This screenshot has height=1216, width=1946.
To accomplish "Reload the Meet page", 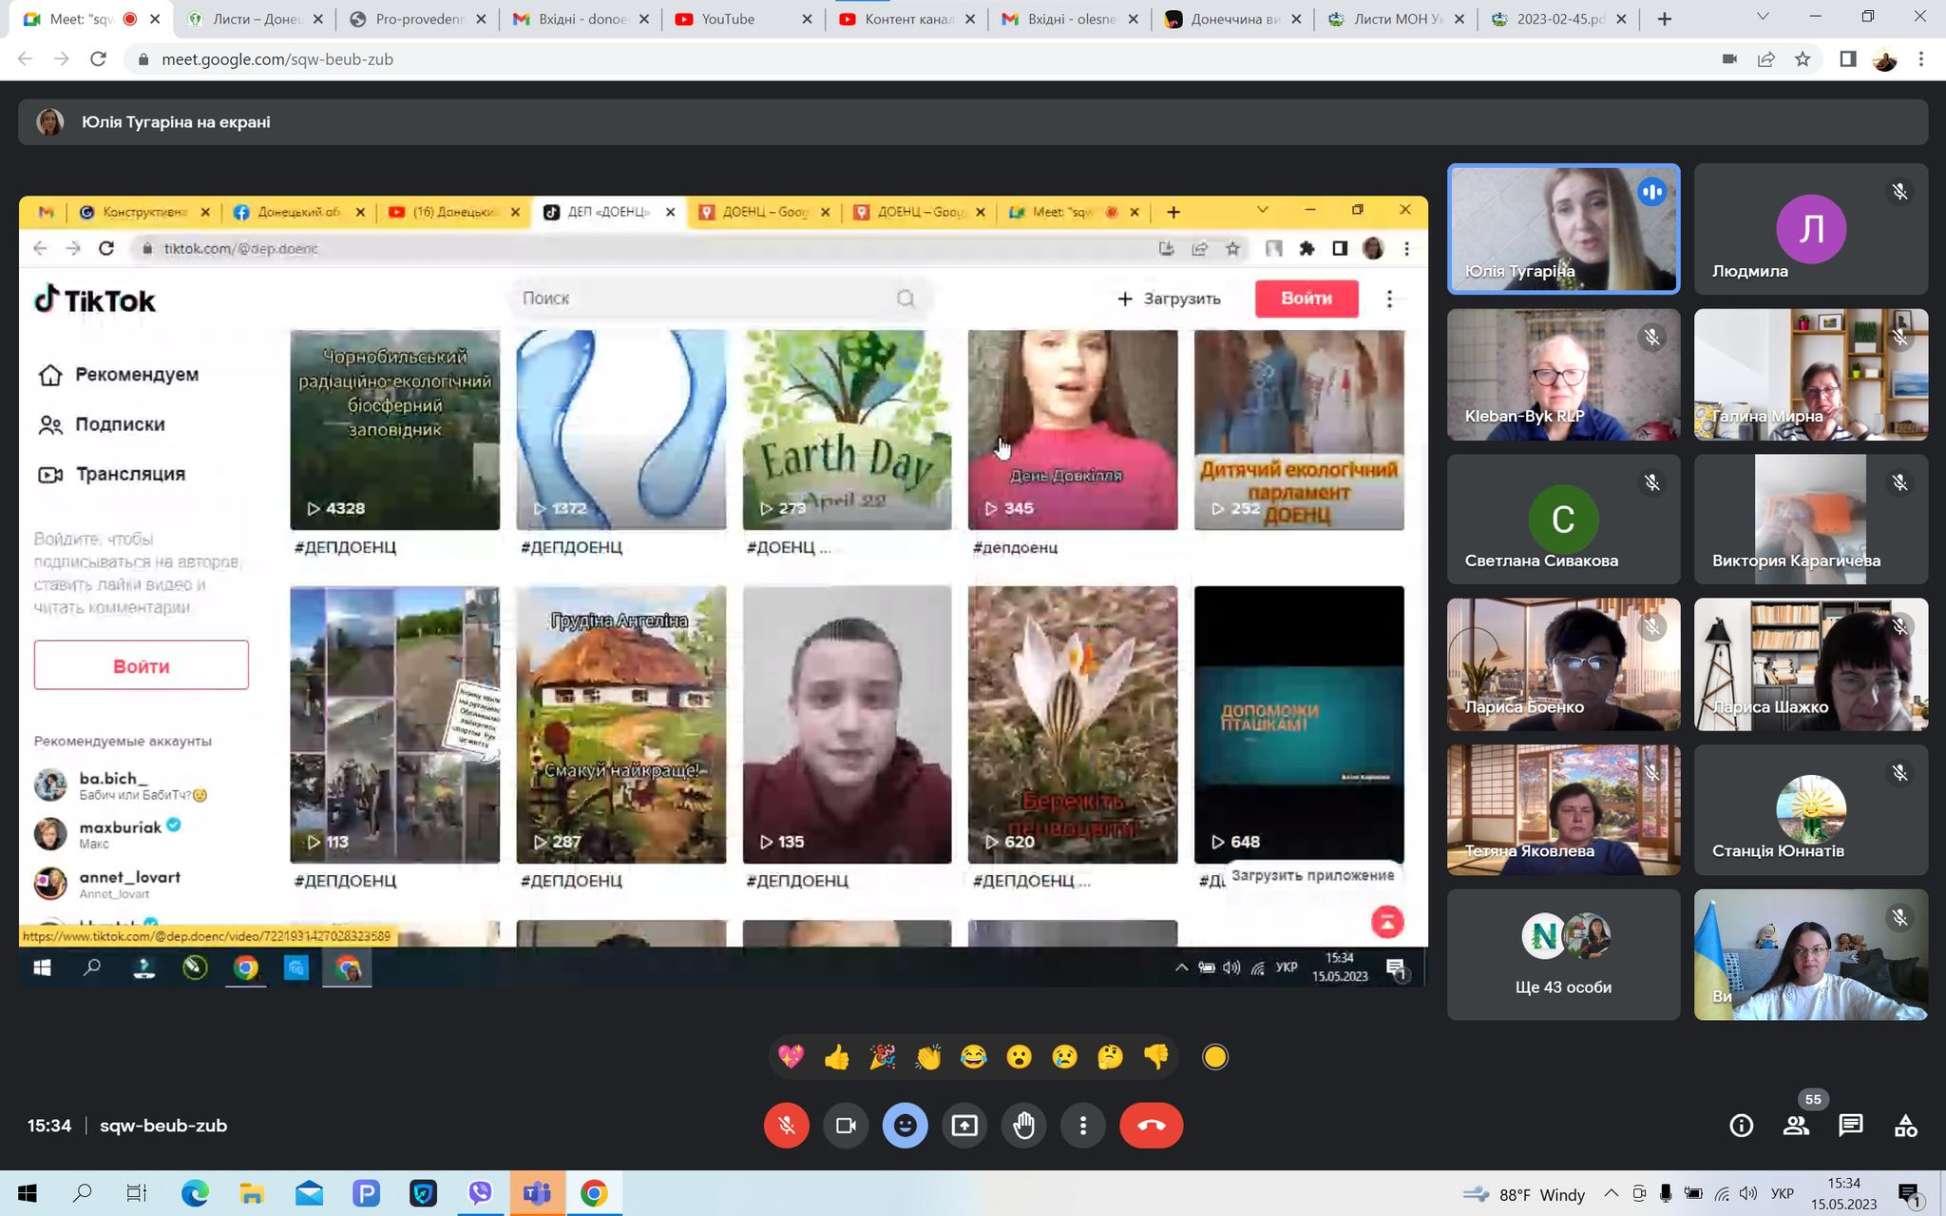I will point(98,59).
